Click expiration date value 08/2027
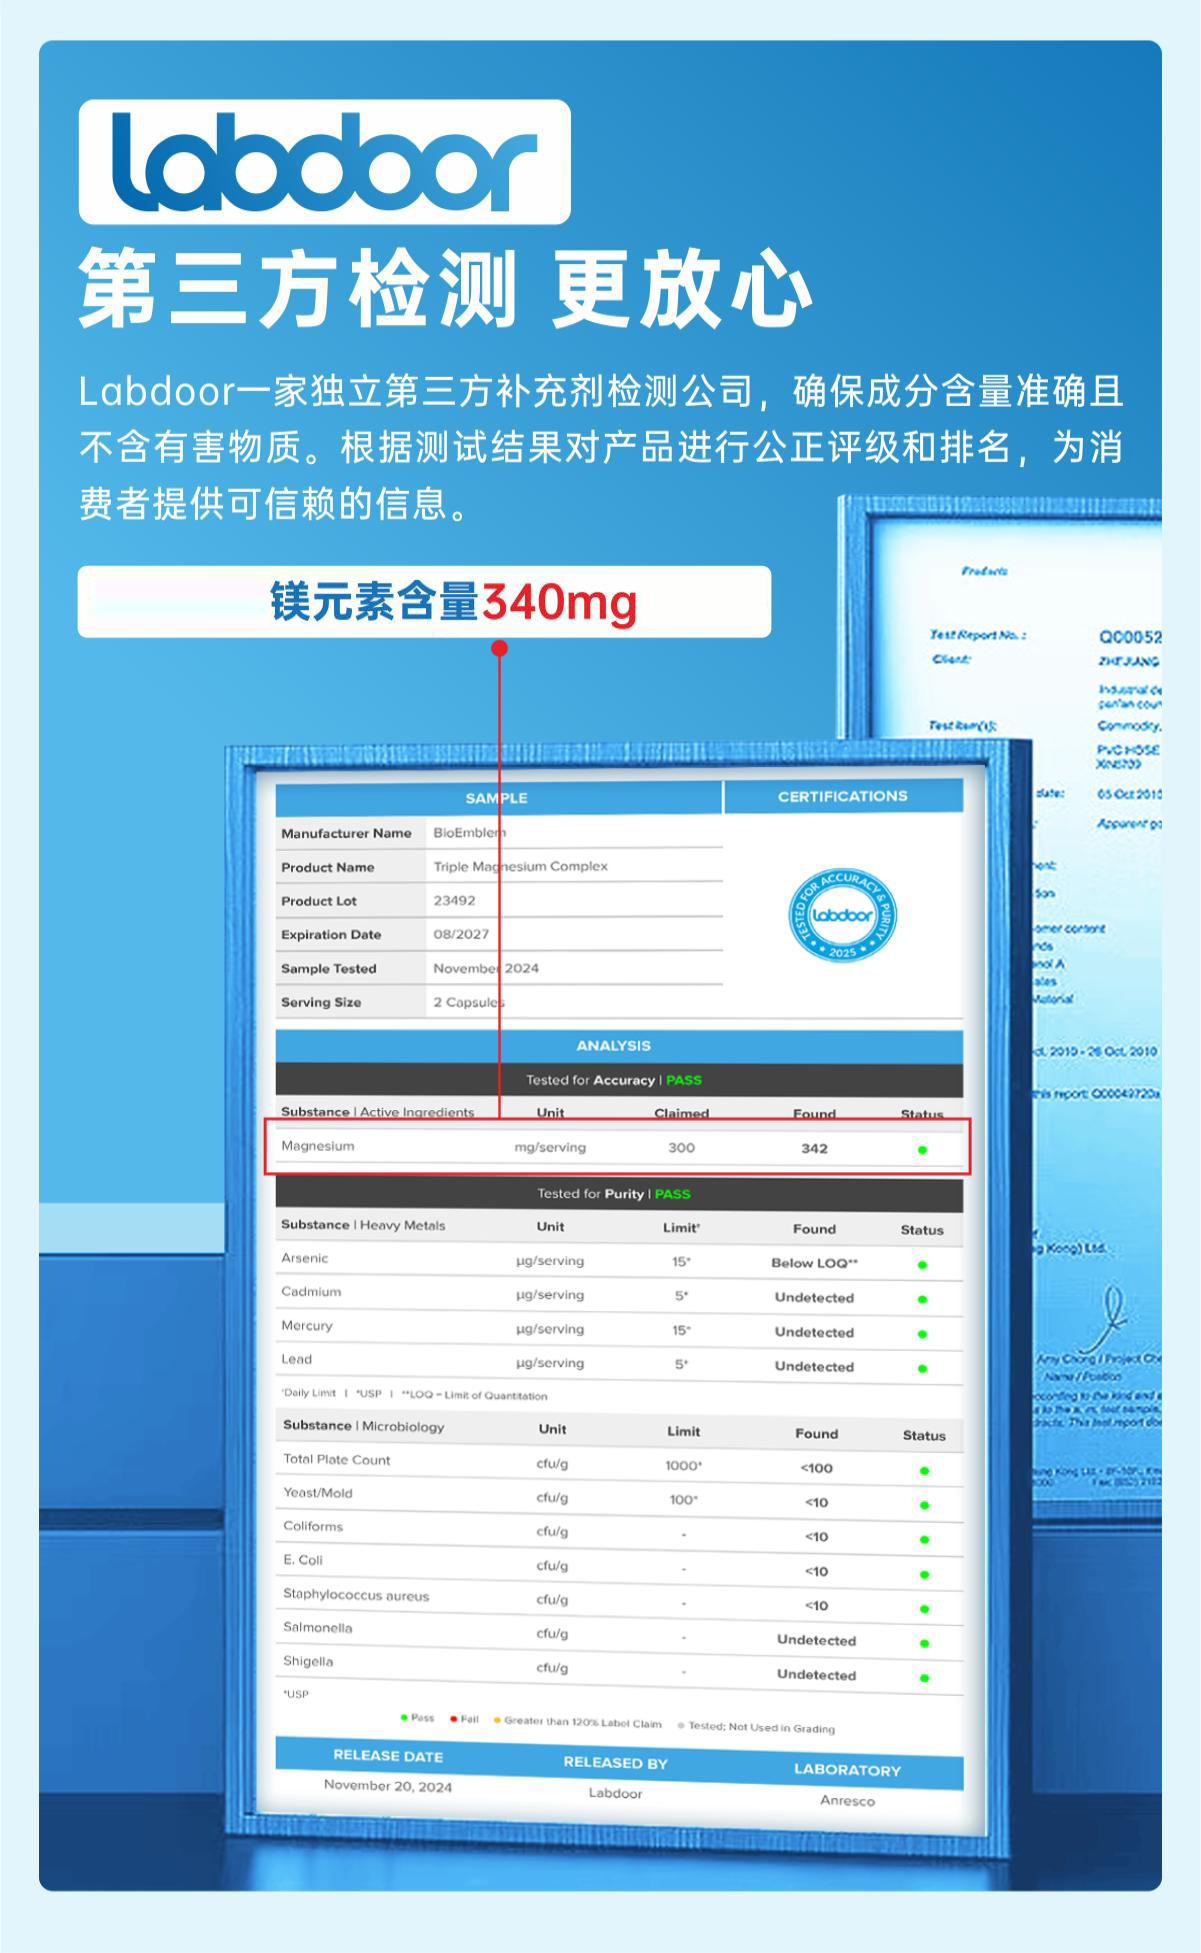Image resolution: width=1201 pixels, height=1953 pixels. tap(461, 934)
